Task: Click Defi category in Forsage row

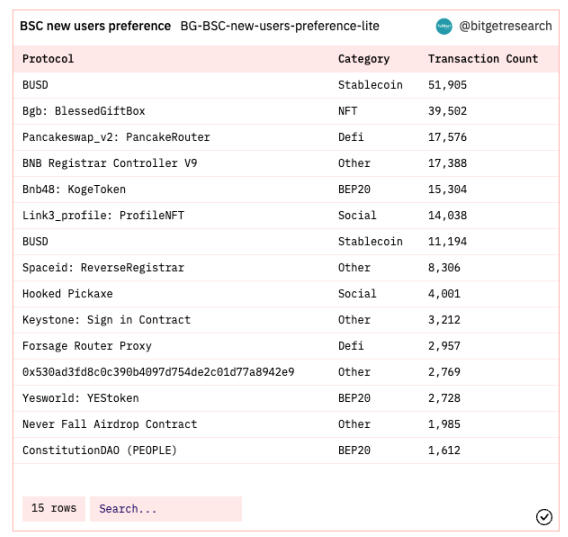Action: (351, 346)
